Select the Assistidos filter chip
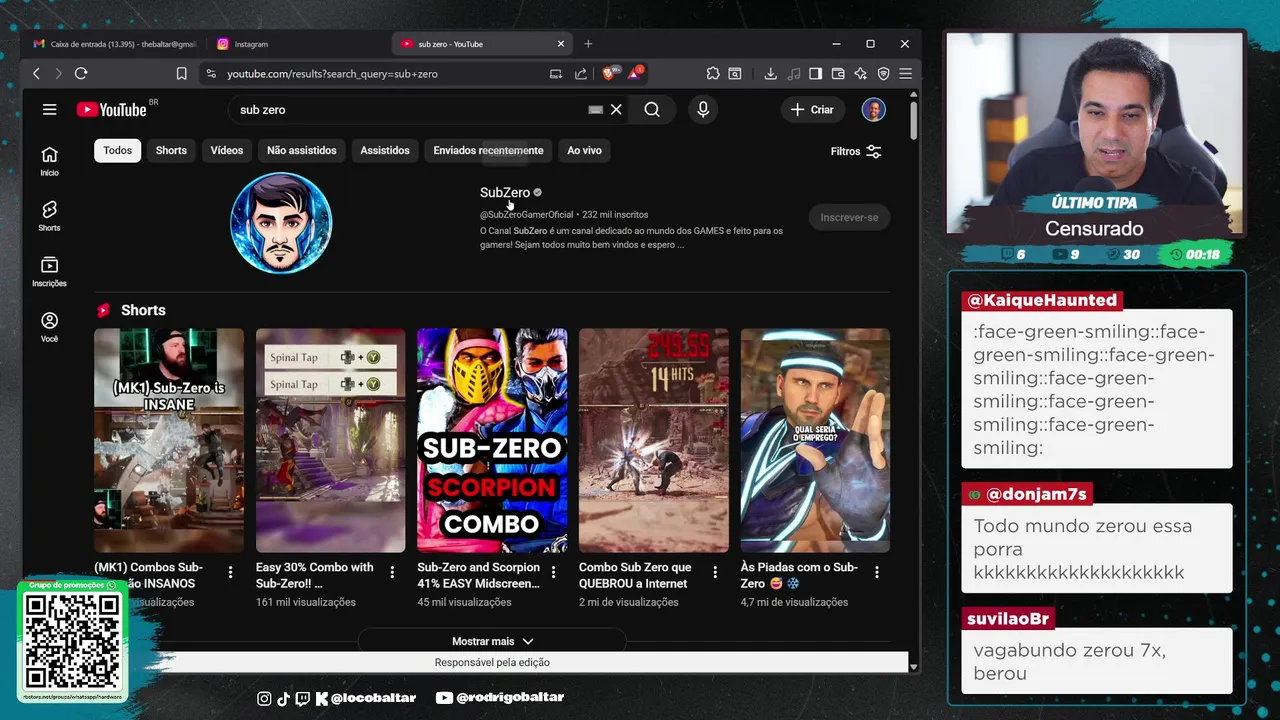This screenshot has height=720, width=1280. (x=385, y=150)
